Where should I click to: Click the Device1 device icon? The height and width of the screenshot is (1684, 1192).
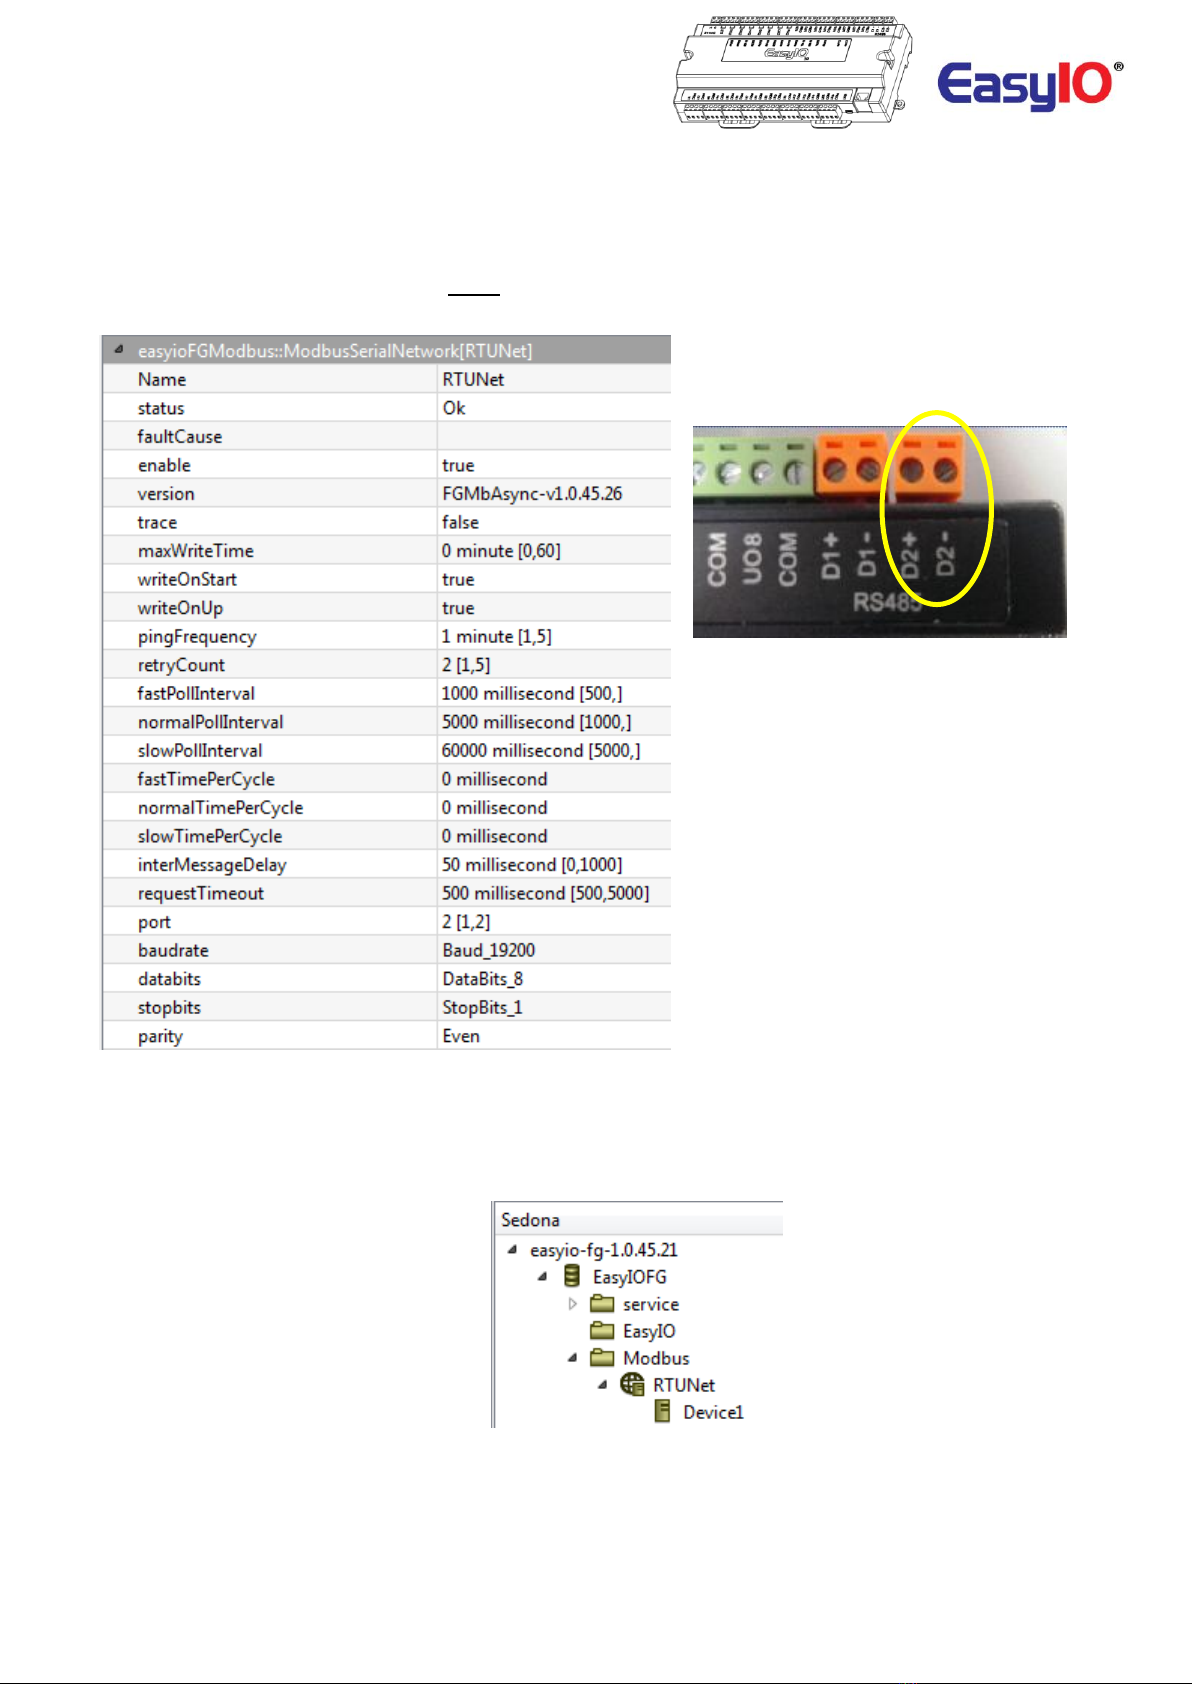[662, 1411]
